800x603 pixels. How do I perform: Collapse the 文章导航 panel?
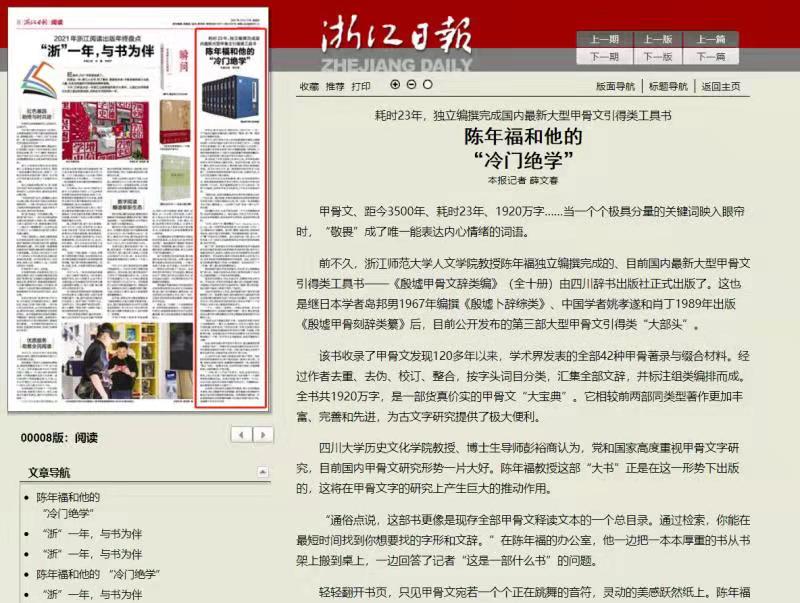coord(262,472)
